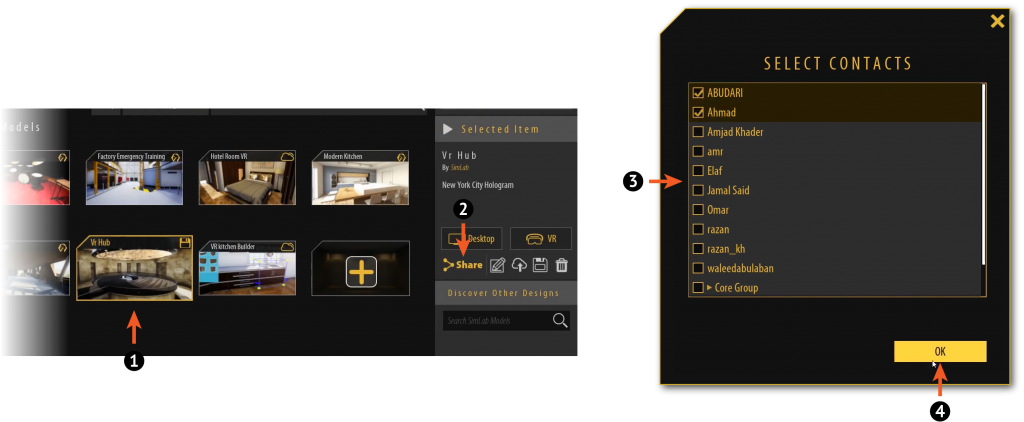Launch model in VR mode
The width and height of the screenshot is (1024, 422).
540,239
